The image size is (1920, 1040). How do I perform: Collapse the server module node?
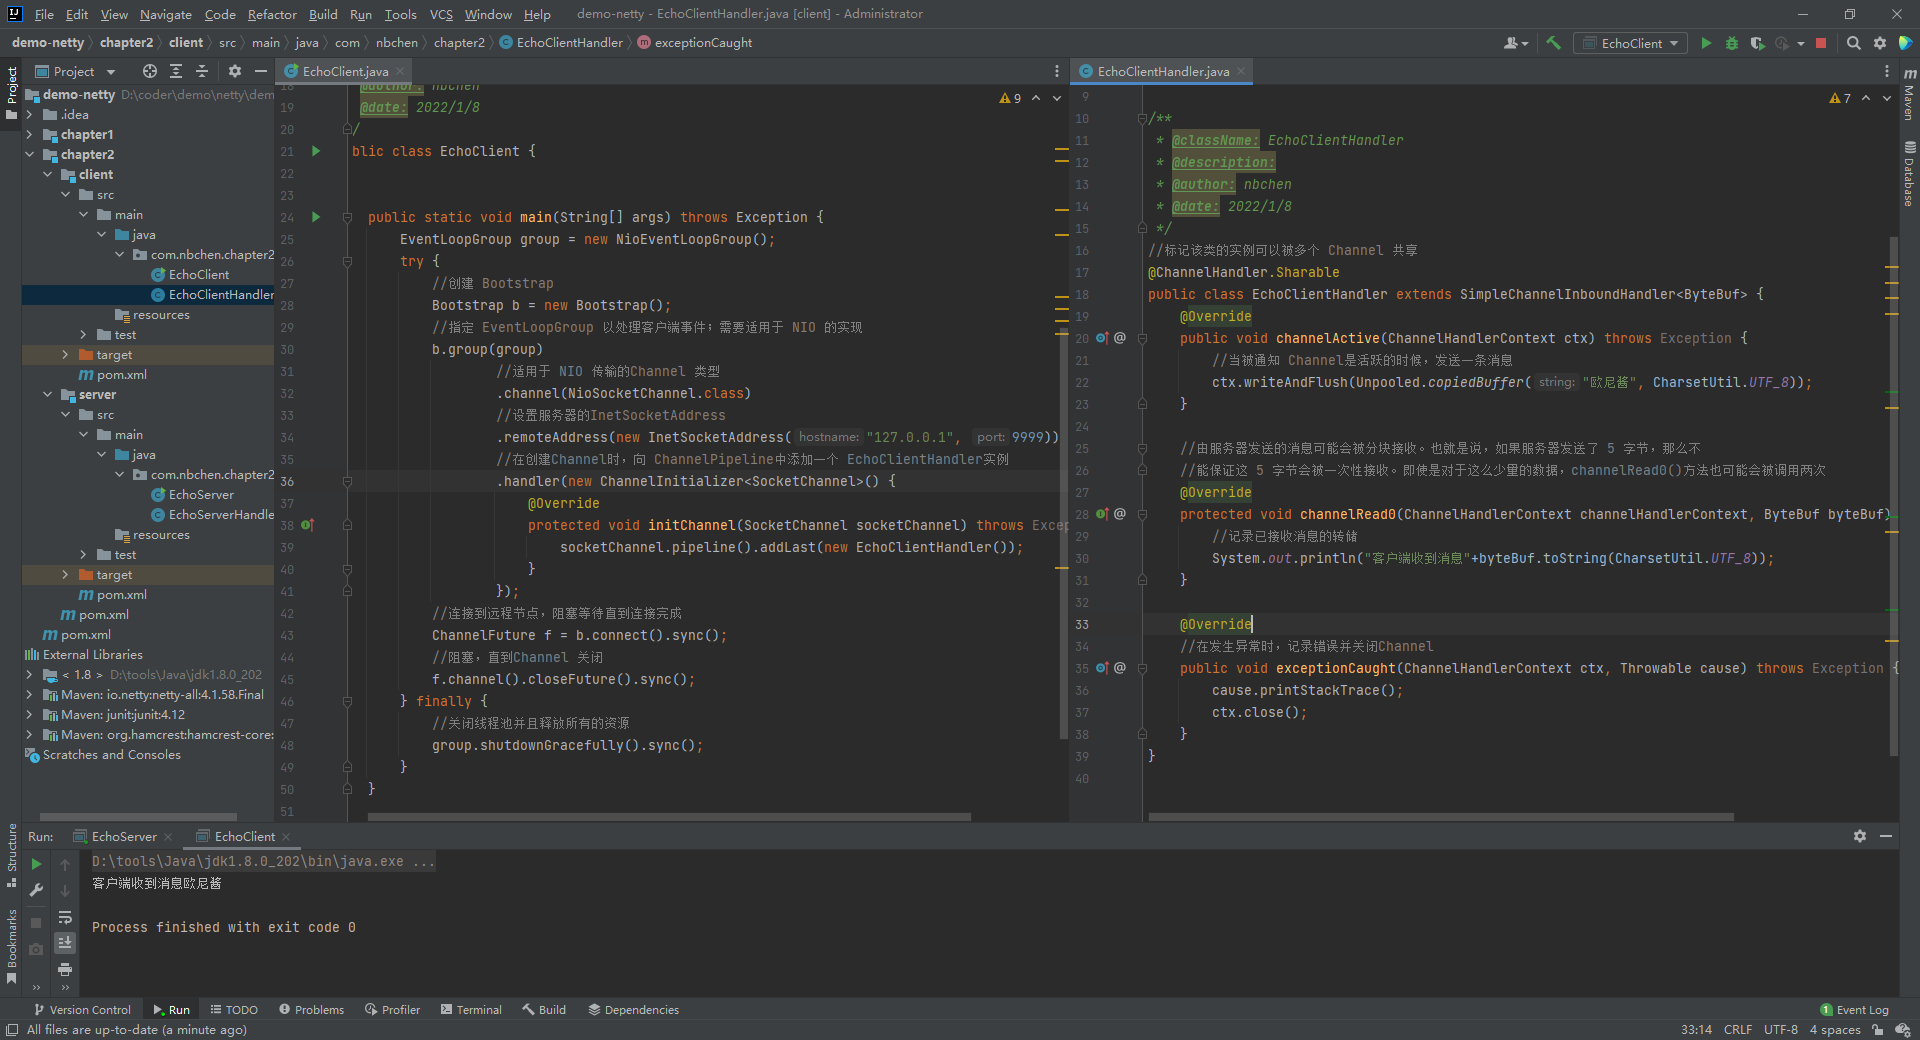click(x=47, y=395)
